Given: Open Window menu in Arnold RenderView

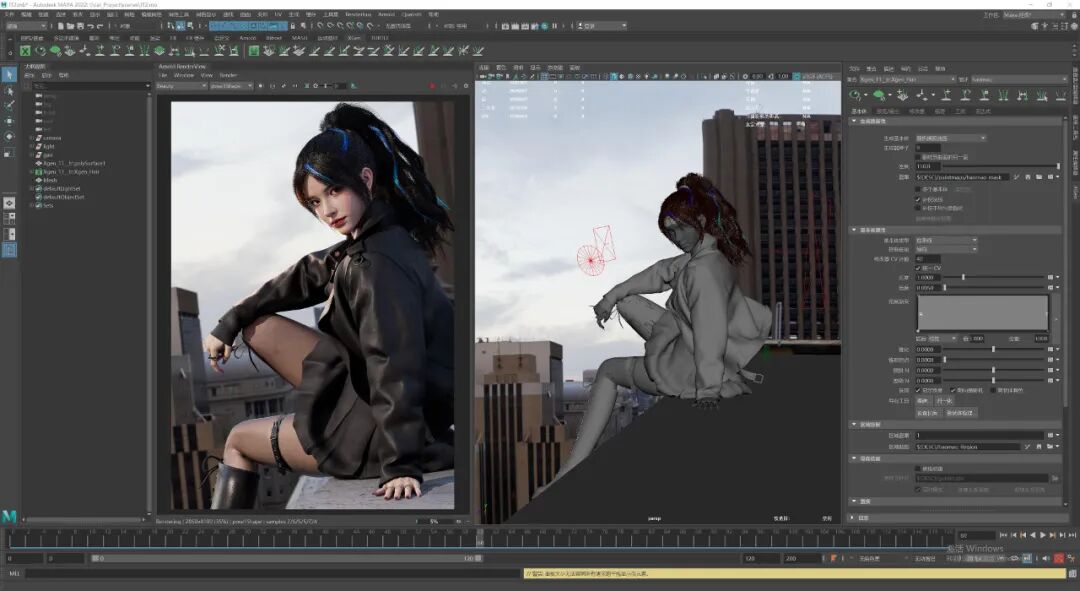Looking at the screenshot, I should click(184, 75).
